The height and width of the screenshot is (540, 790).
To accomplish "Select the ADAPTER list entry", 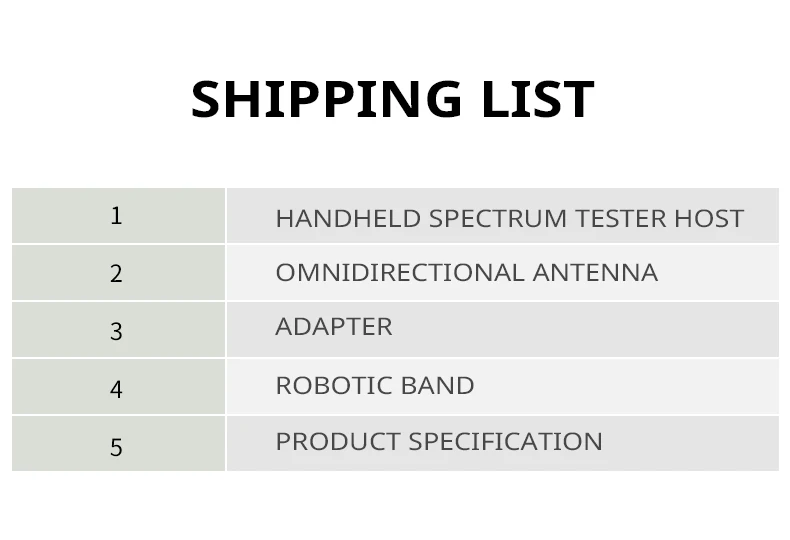I will 334,326.
